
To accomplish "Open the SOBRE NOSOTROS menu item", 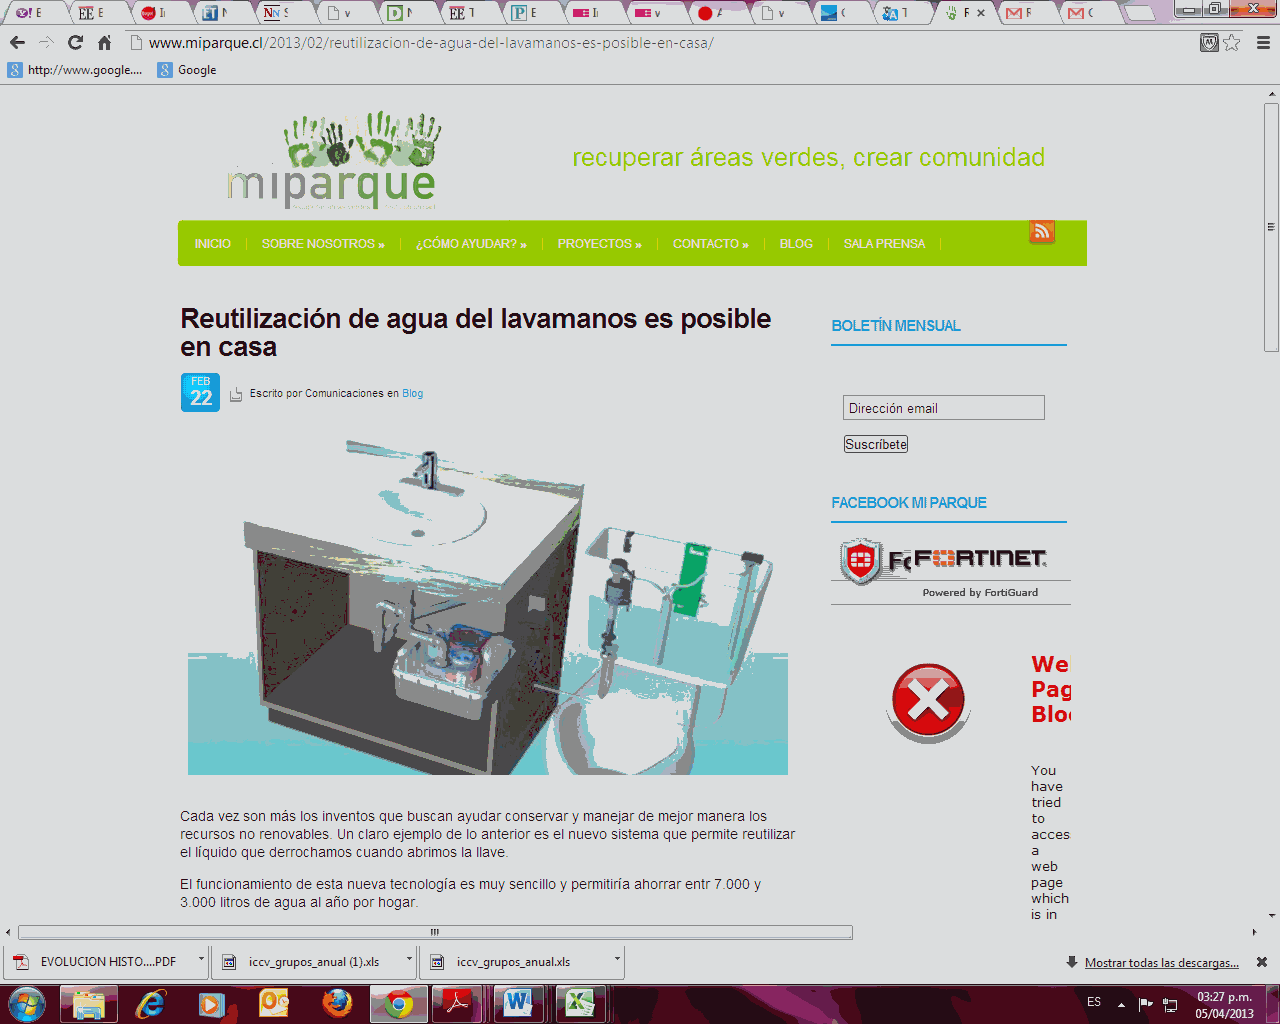I will [x=322, y=244].
